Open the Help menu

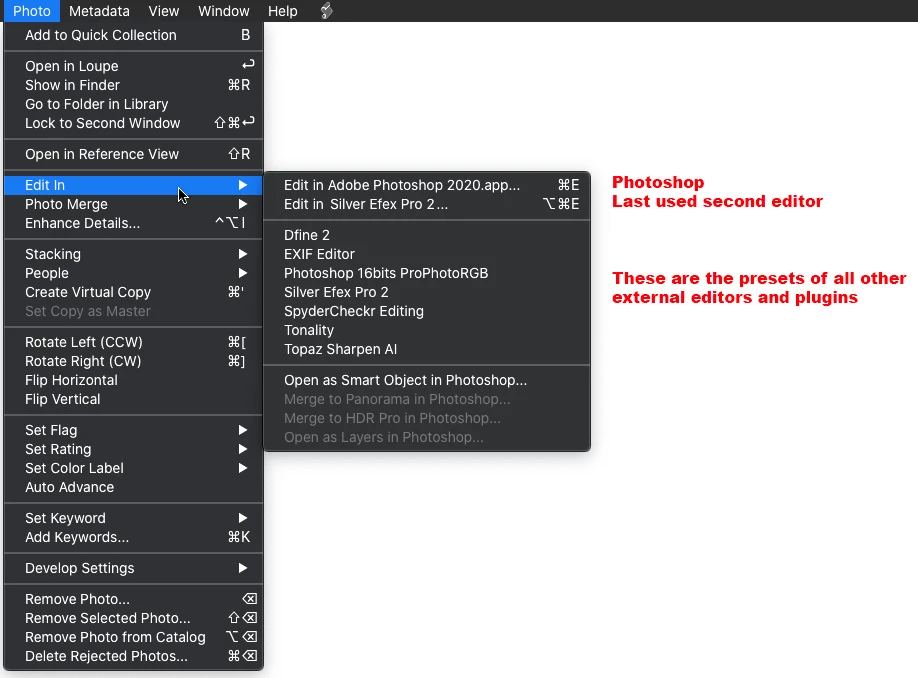[x=283, y=11]
